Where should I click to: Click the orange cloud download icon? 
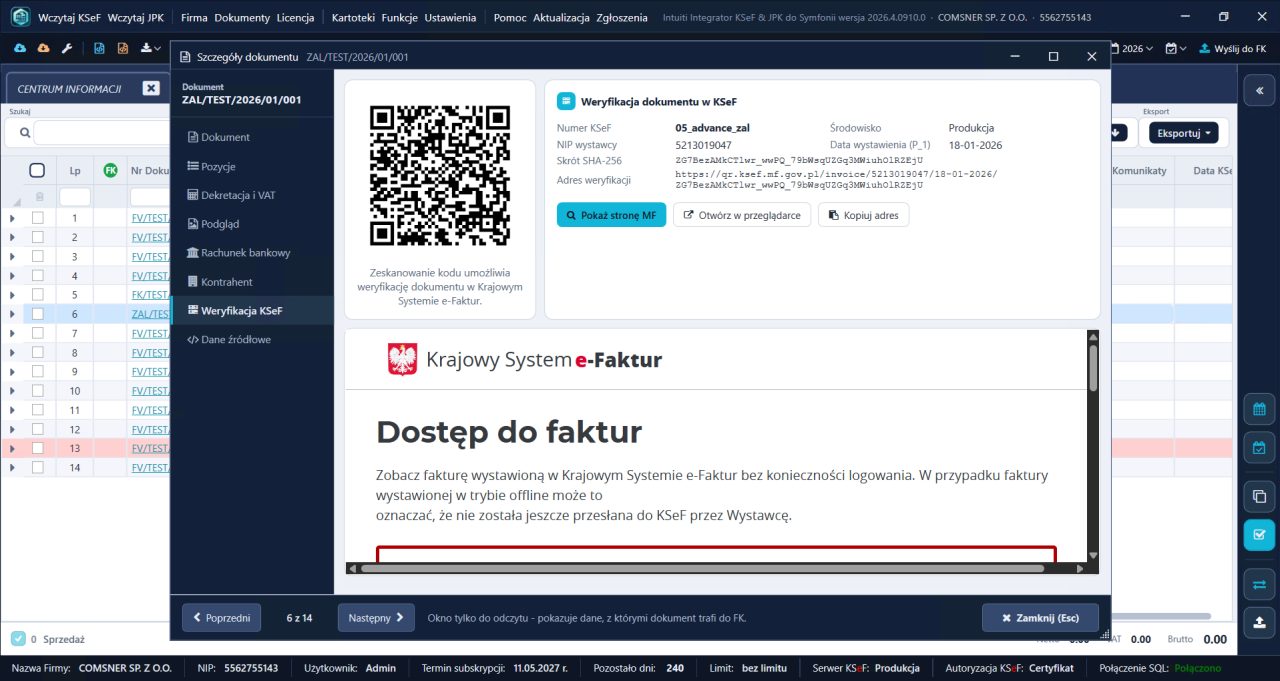[43, 48]
